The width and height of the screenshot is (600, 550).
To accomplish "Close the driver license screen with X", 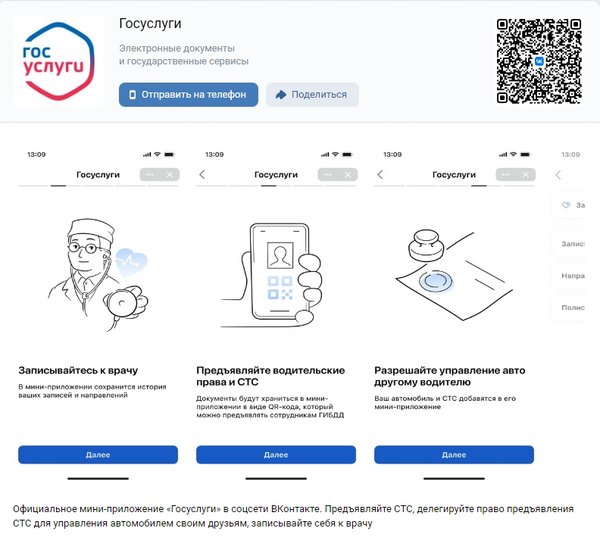I will coord(347,175).
